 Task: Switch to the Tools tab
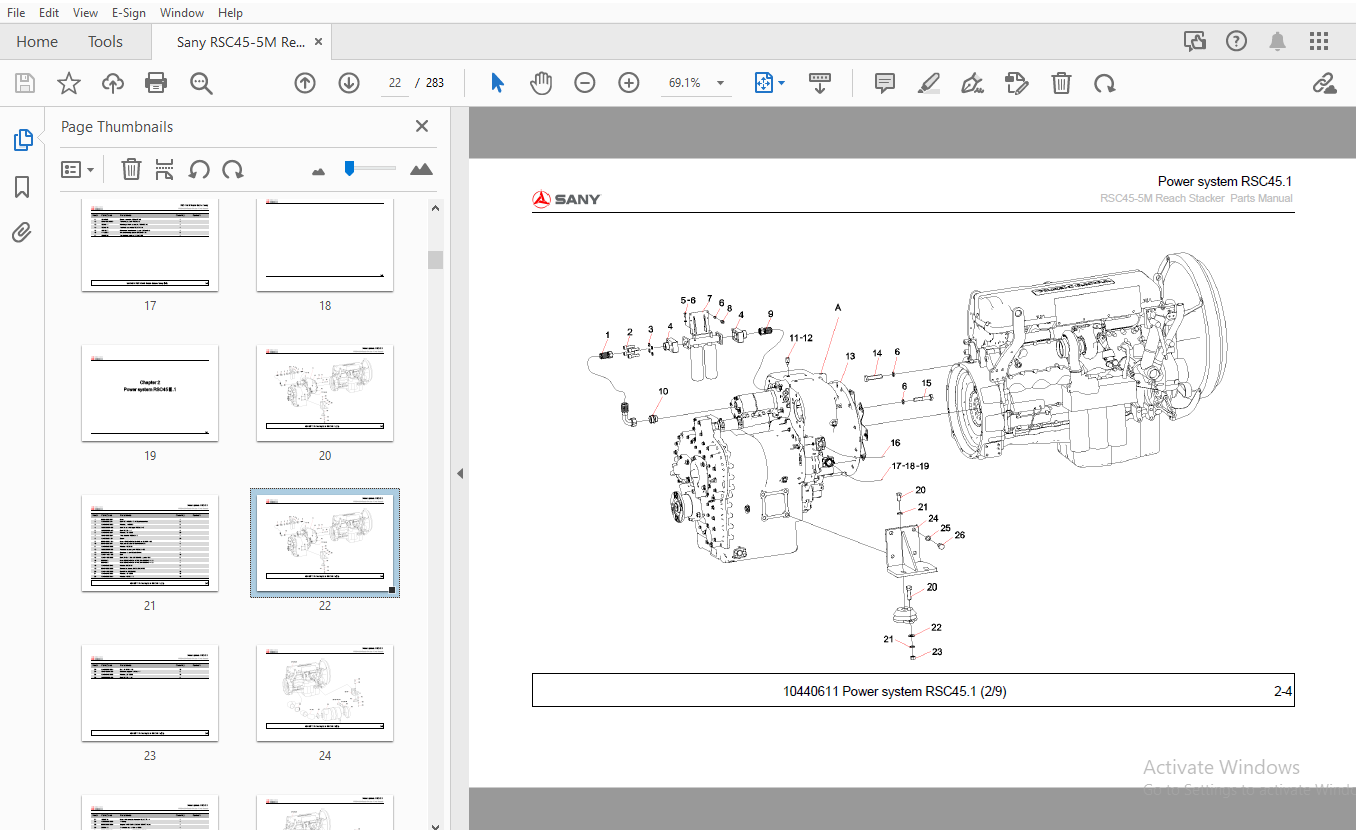105,42
